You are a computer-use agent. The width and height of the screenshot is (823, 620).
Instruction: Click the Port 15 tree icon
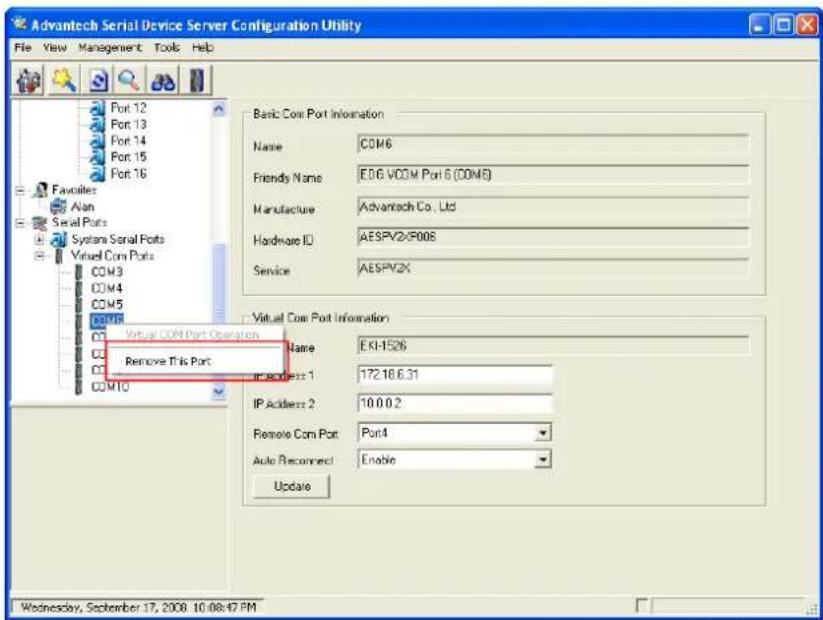97,157
